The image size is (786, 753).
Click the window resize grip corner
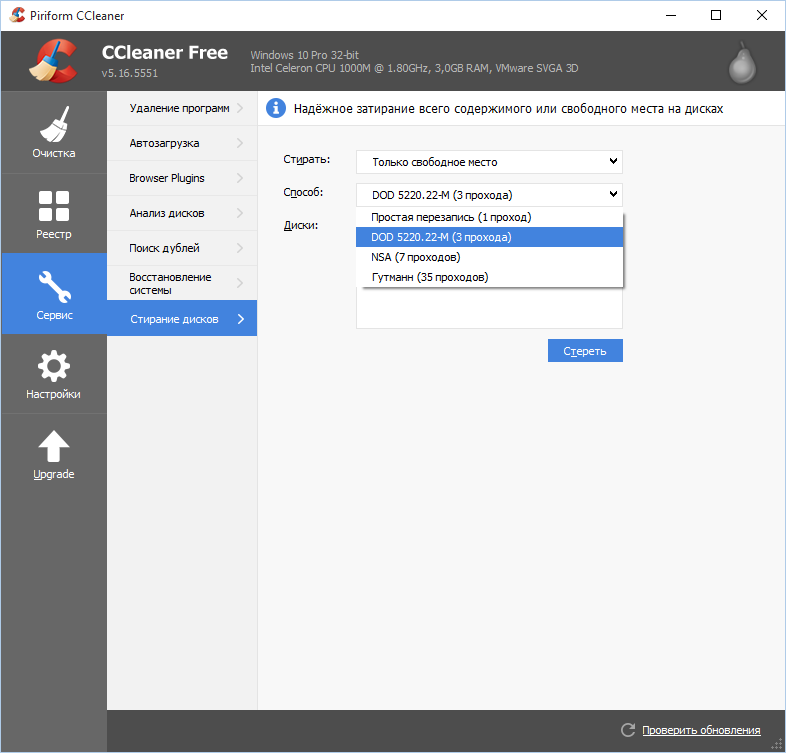pos(777,744)
